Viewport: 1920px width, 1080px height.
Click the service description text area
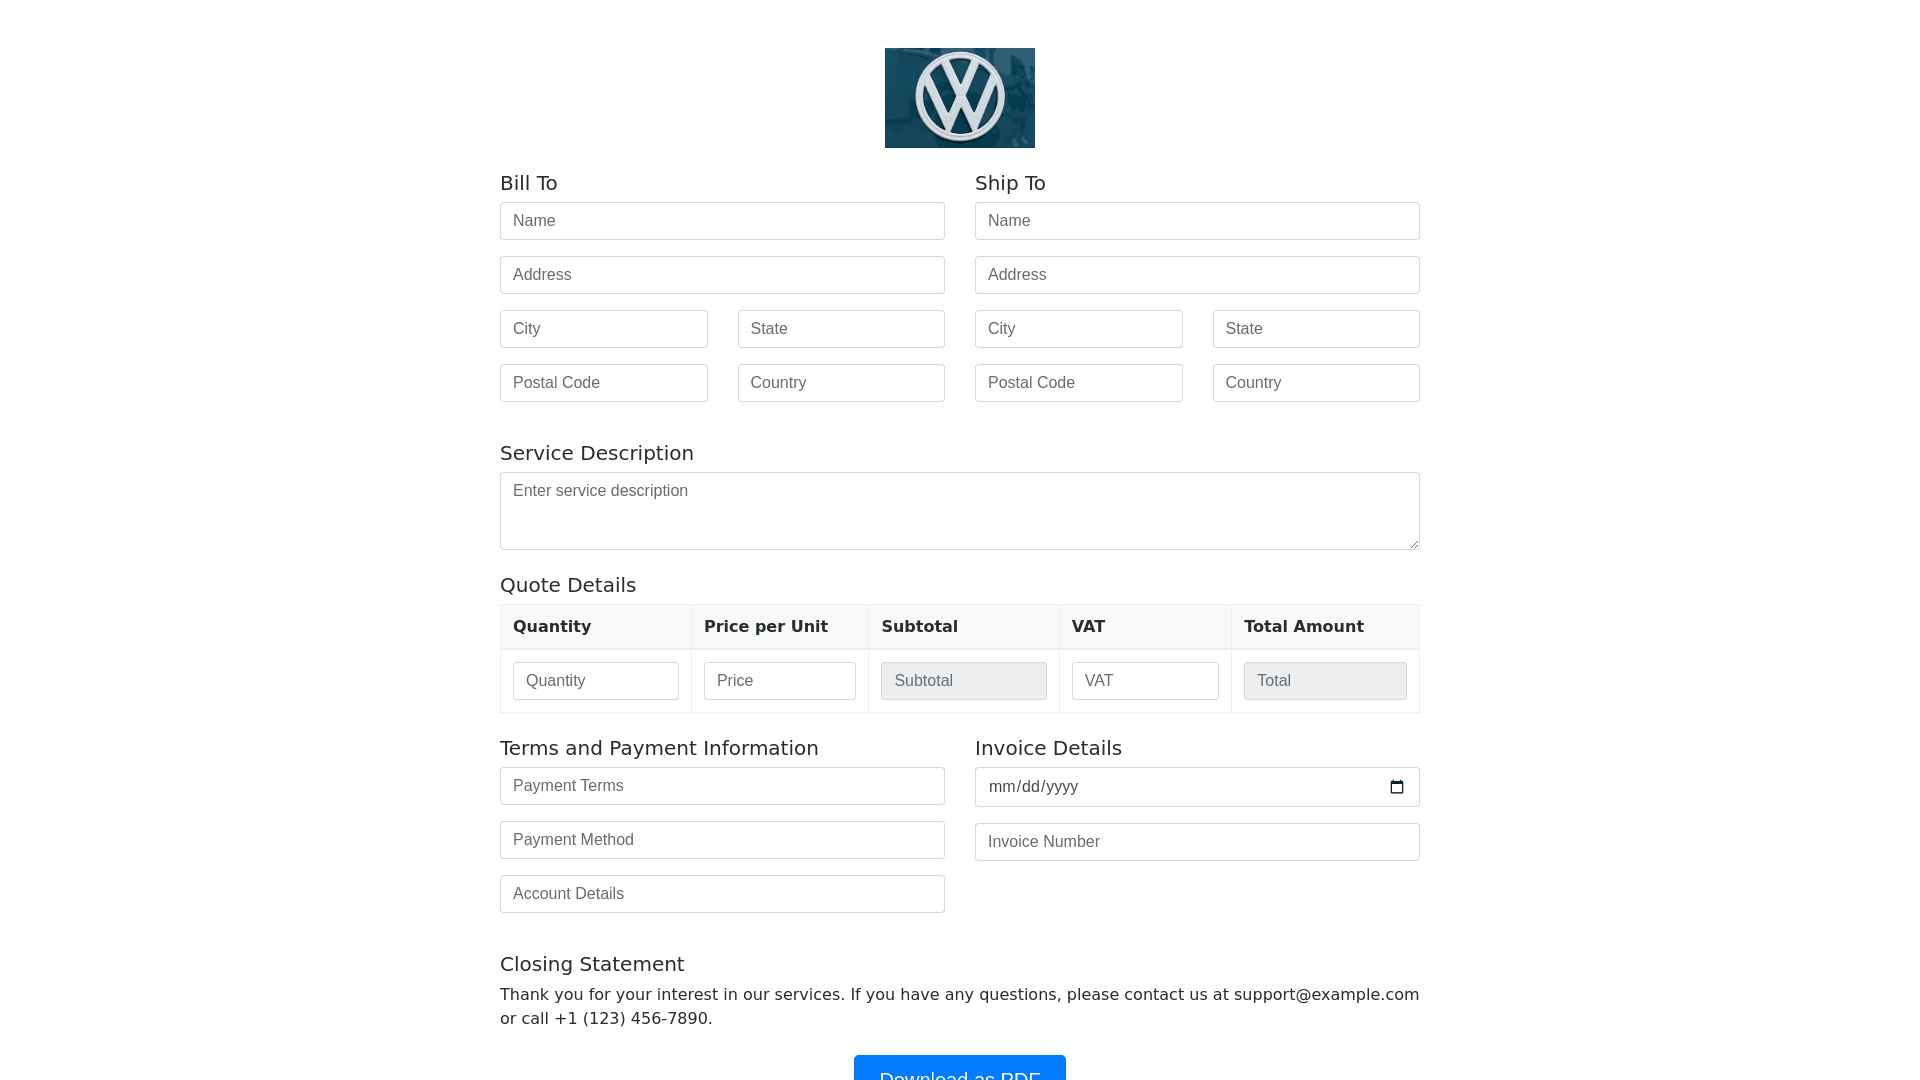coord(959,511)
